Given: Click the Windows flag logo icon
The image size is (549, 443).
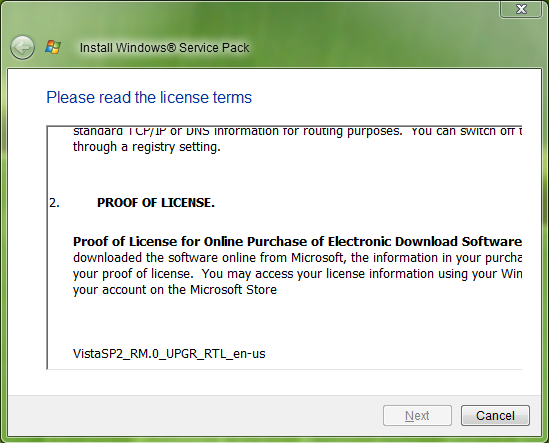Looking at the screenshot, I should pyautogui.click(x=53, y=47).
